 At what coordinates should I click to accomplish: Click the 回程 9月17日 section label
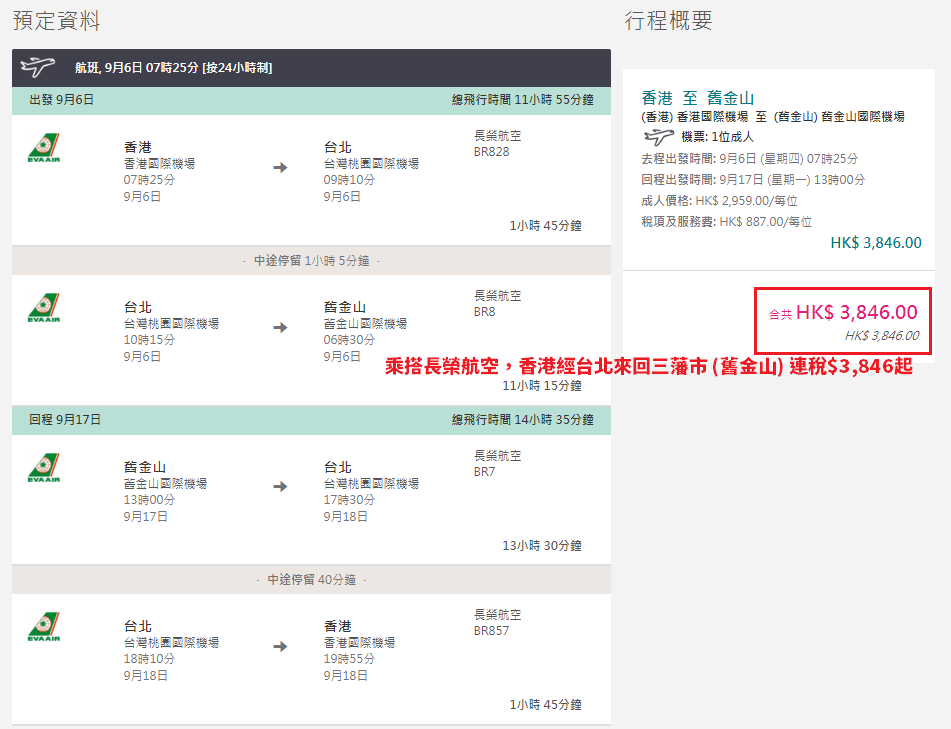[65, 420]
